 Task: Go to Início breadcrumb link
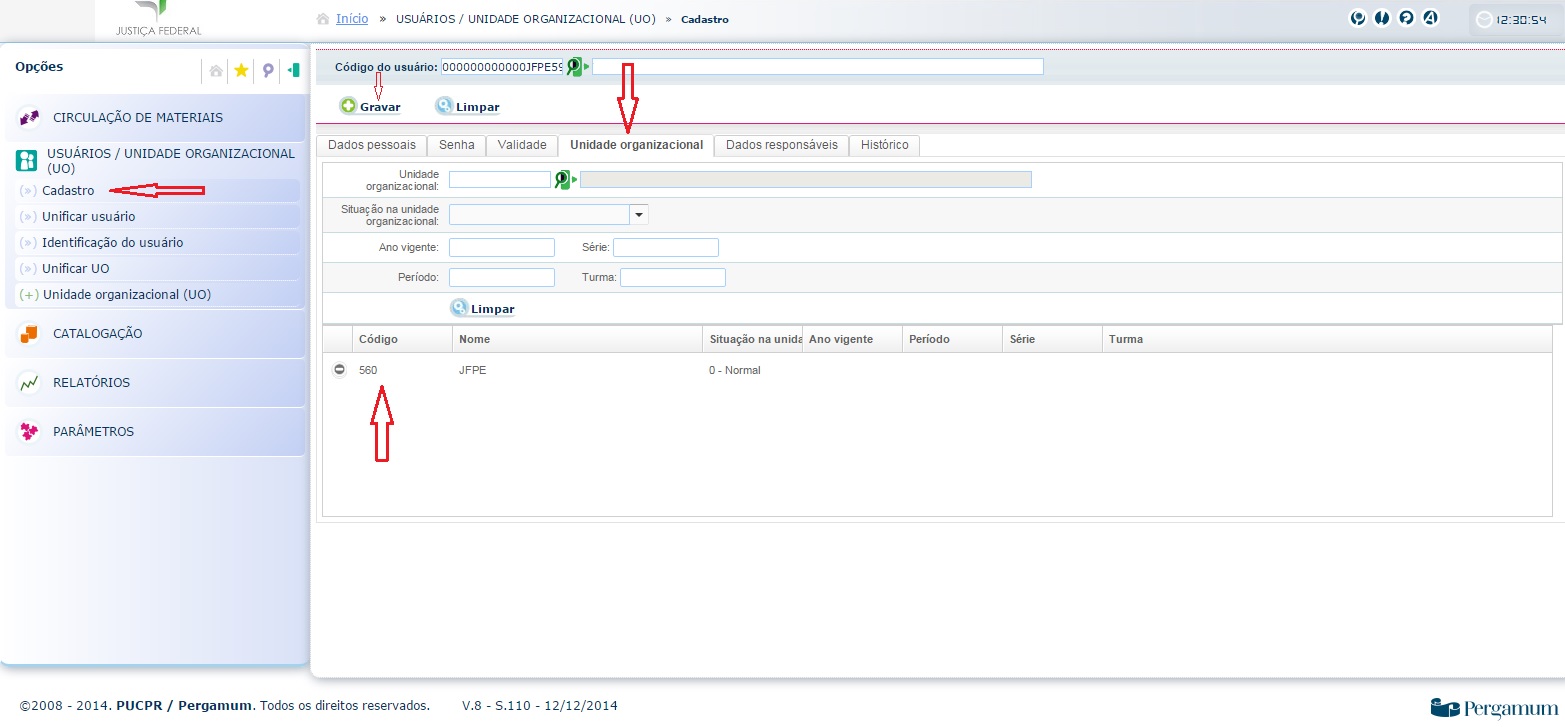[x=351, y=19]
